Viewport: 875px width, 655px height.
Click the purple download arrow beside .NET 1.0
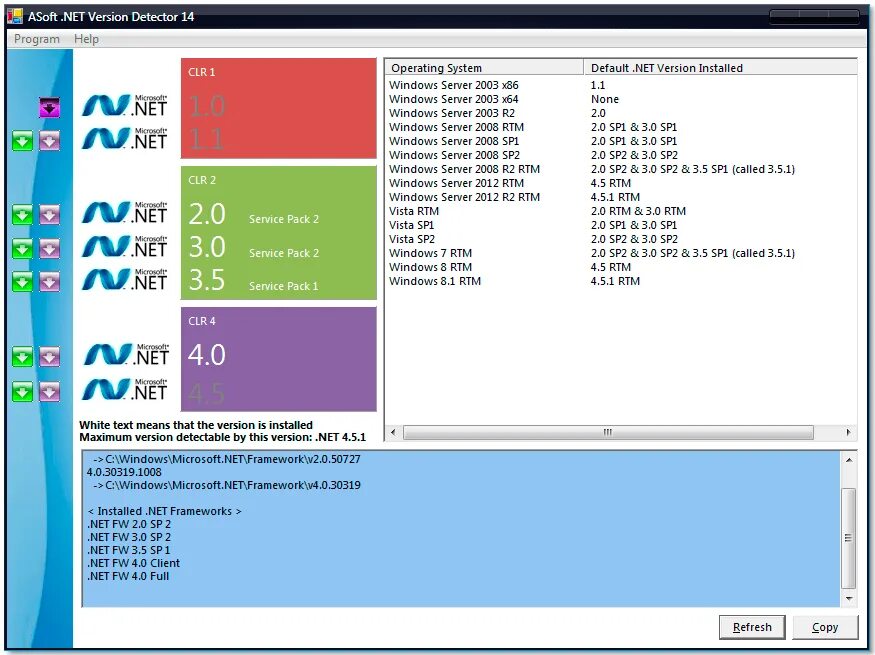(x=49, y=108)
